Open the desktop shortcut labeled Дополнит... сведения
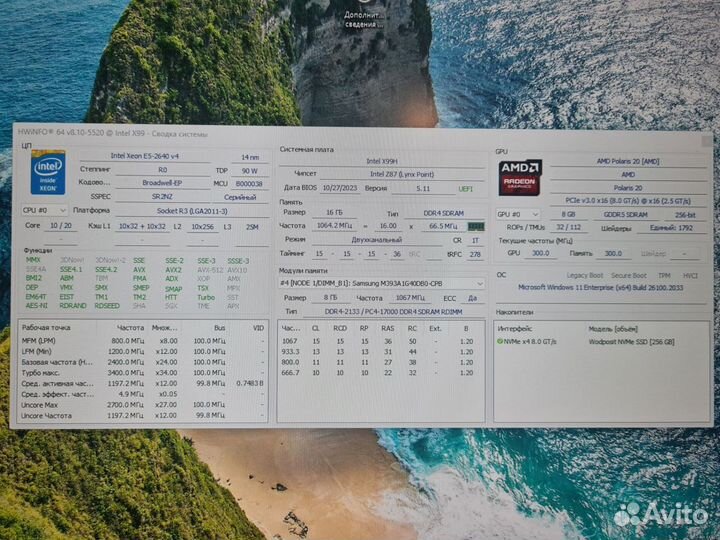Screen dimensions: 720x540 click(x=364, y=15)
